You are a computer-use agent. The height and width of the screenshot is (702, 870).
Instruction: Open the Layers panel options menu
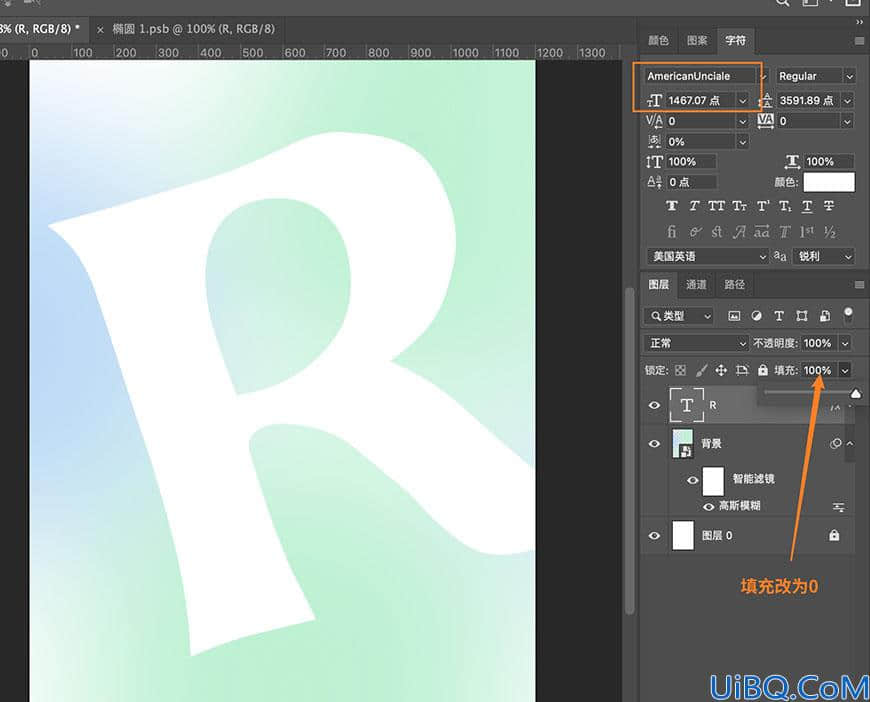tap(859, 285)
